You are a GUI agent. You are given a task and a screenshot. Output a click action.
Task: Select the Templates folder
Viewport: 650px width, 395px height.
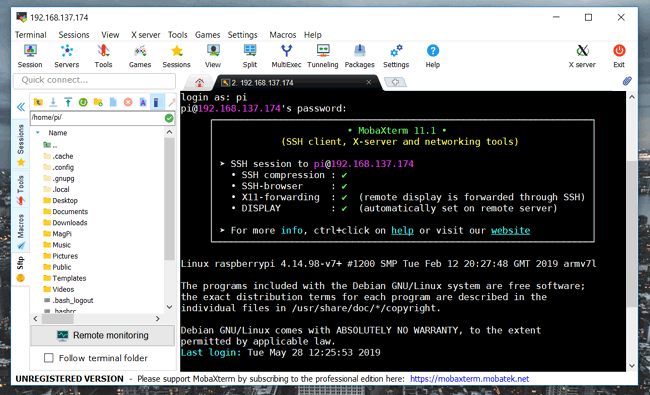coord(65,278)
